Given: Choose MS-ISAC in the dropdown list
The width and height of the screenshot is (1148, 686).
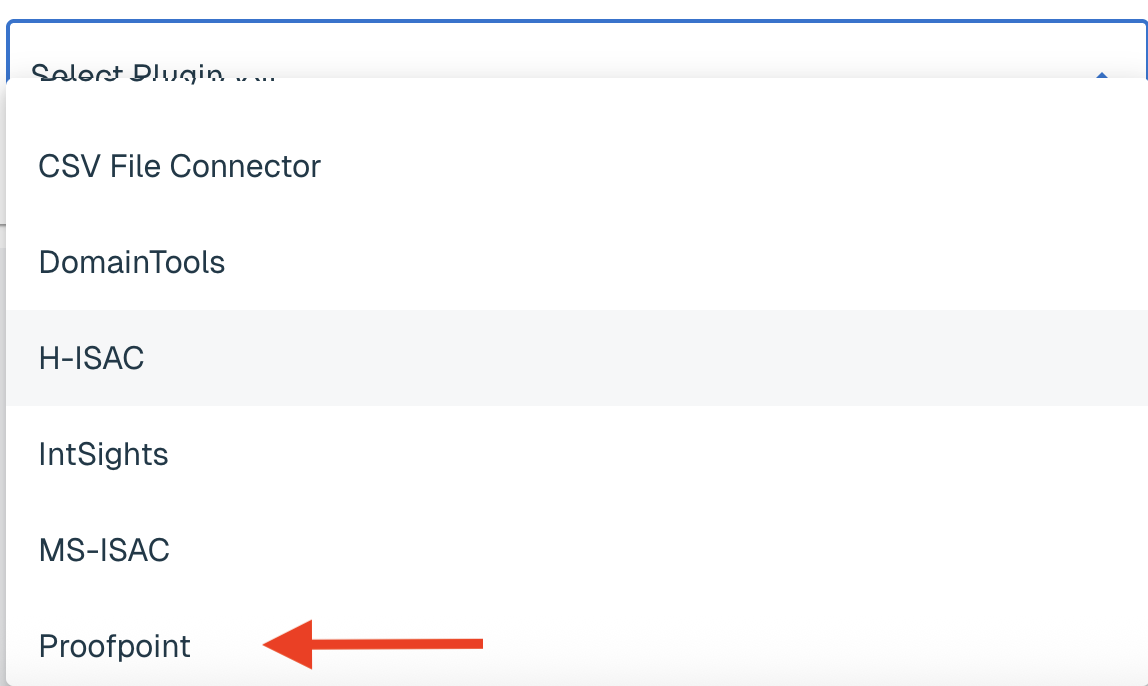Looking at the screenshot, I should pyautogui.click(x=577, y=550).
